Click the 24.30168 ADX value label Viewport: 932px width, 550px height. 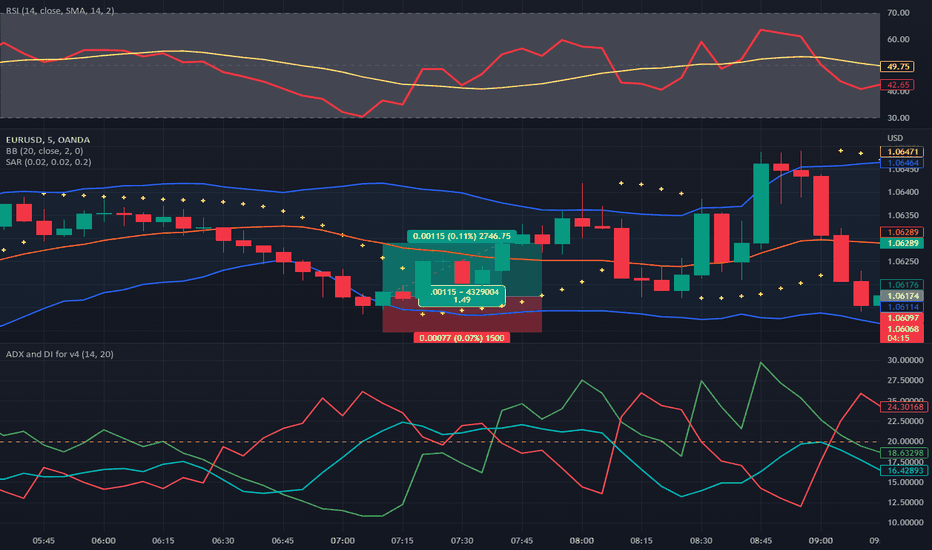(x=905, y=407)
